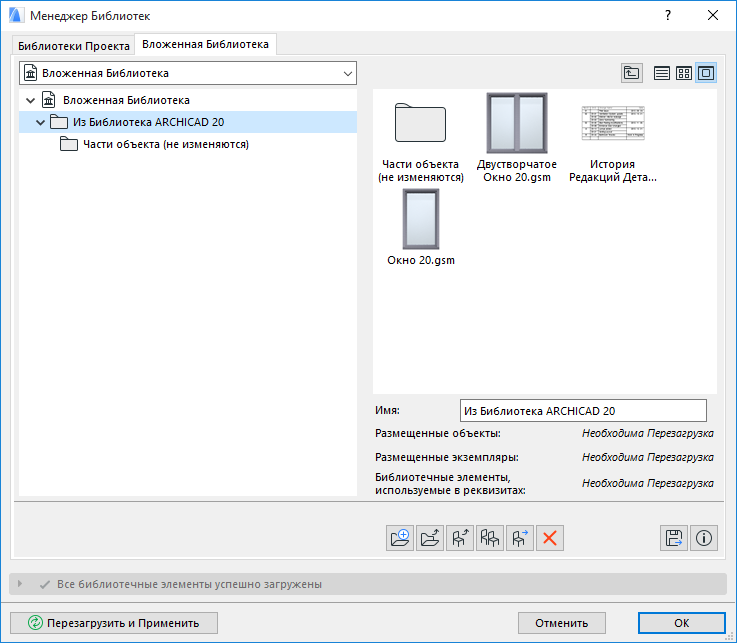
Task: Select the Вложенная Библиотека tab
Action: (x=205, y=44)
